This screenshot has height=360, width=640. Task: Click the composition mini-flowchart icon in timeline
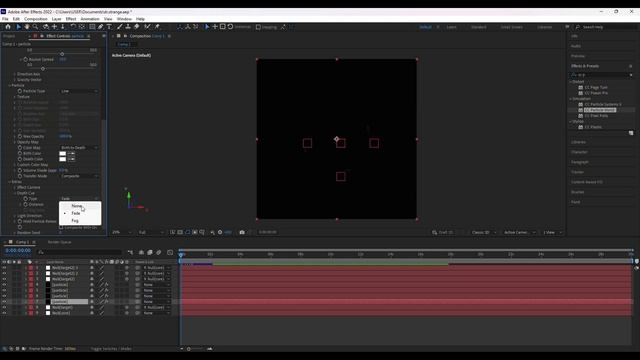click(x=130, y=253)
